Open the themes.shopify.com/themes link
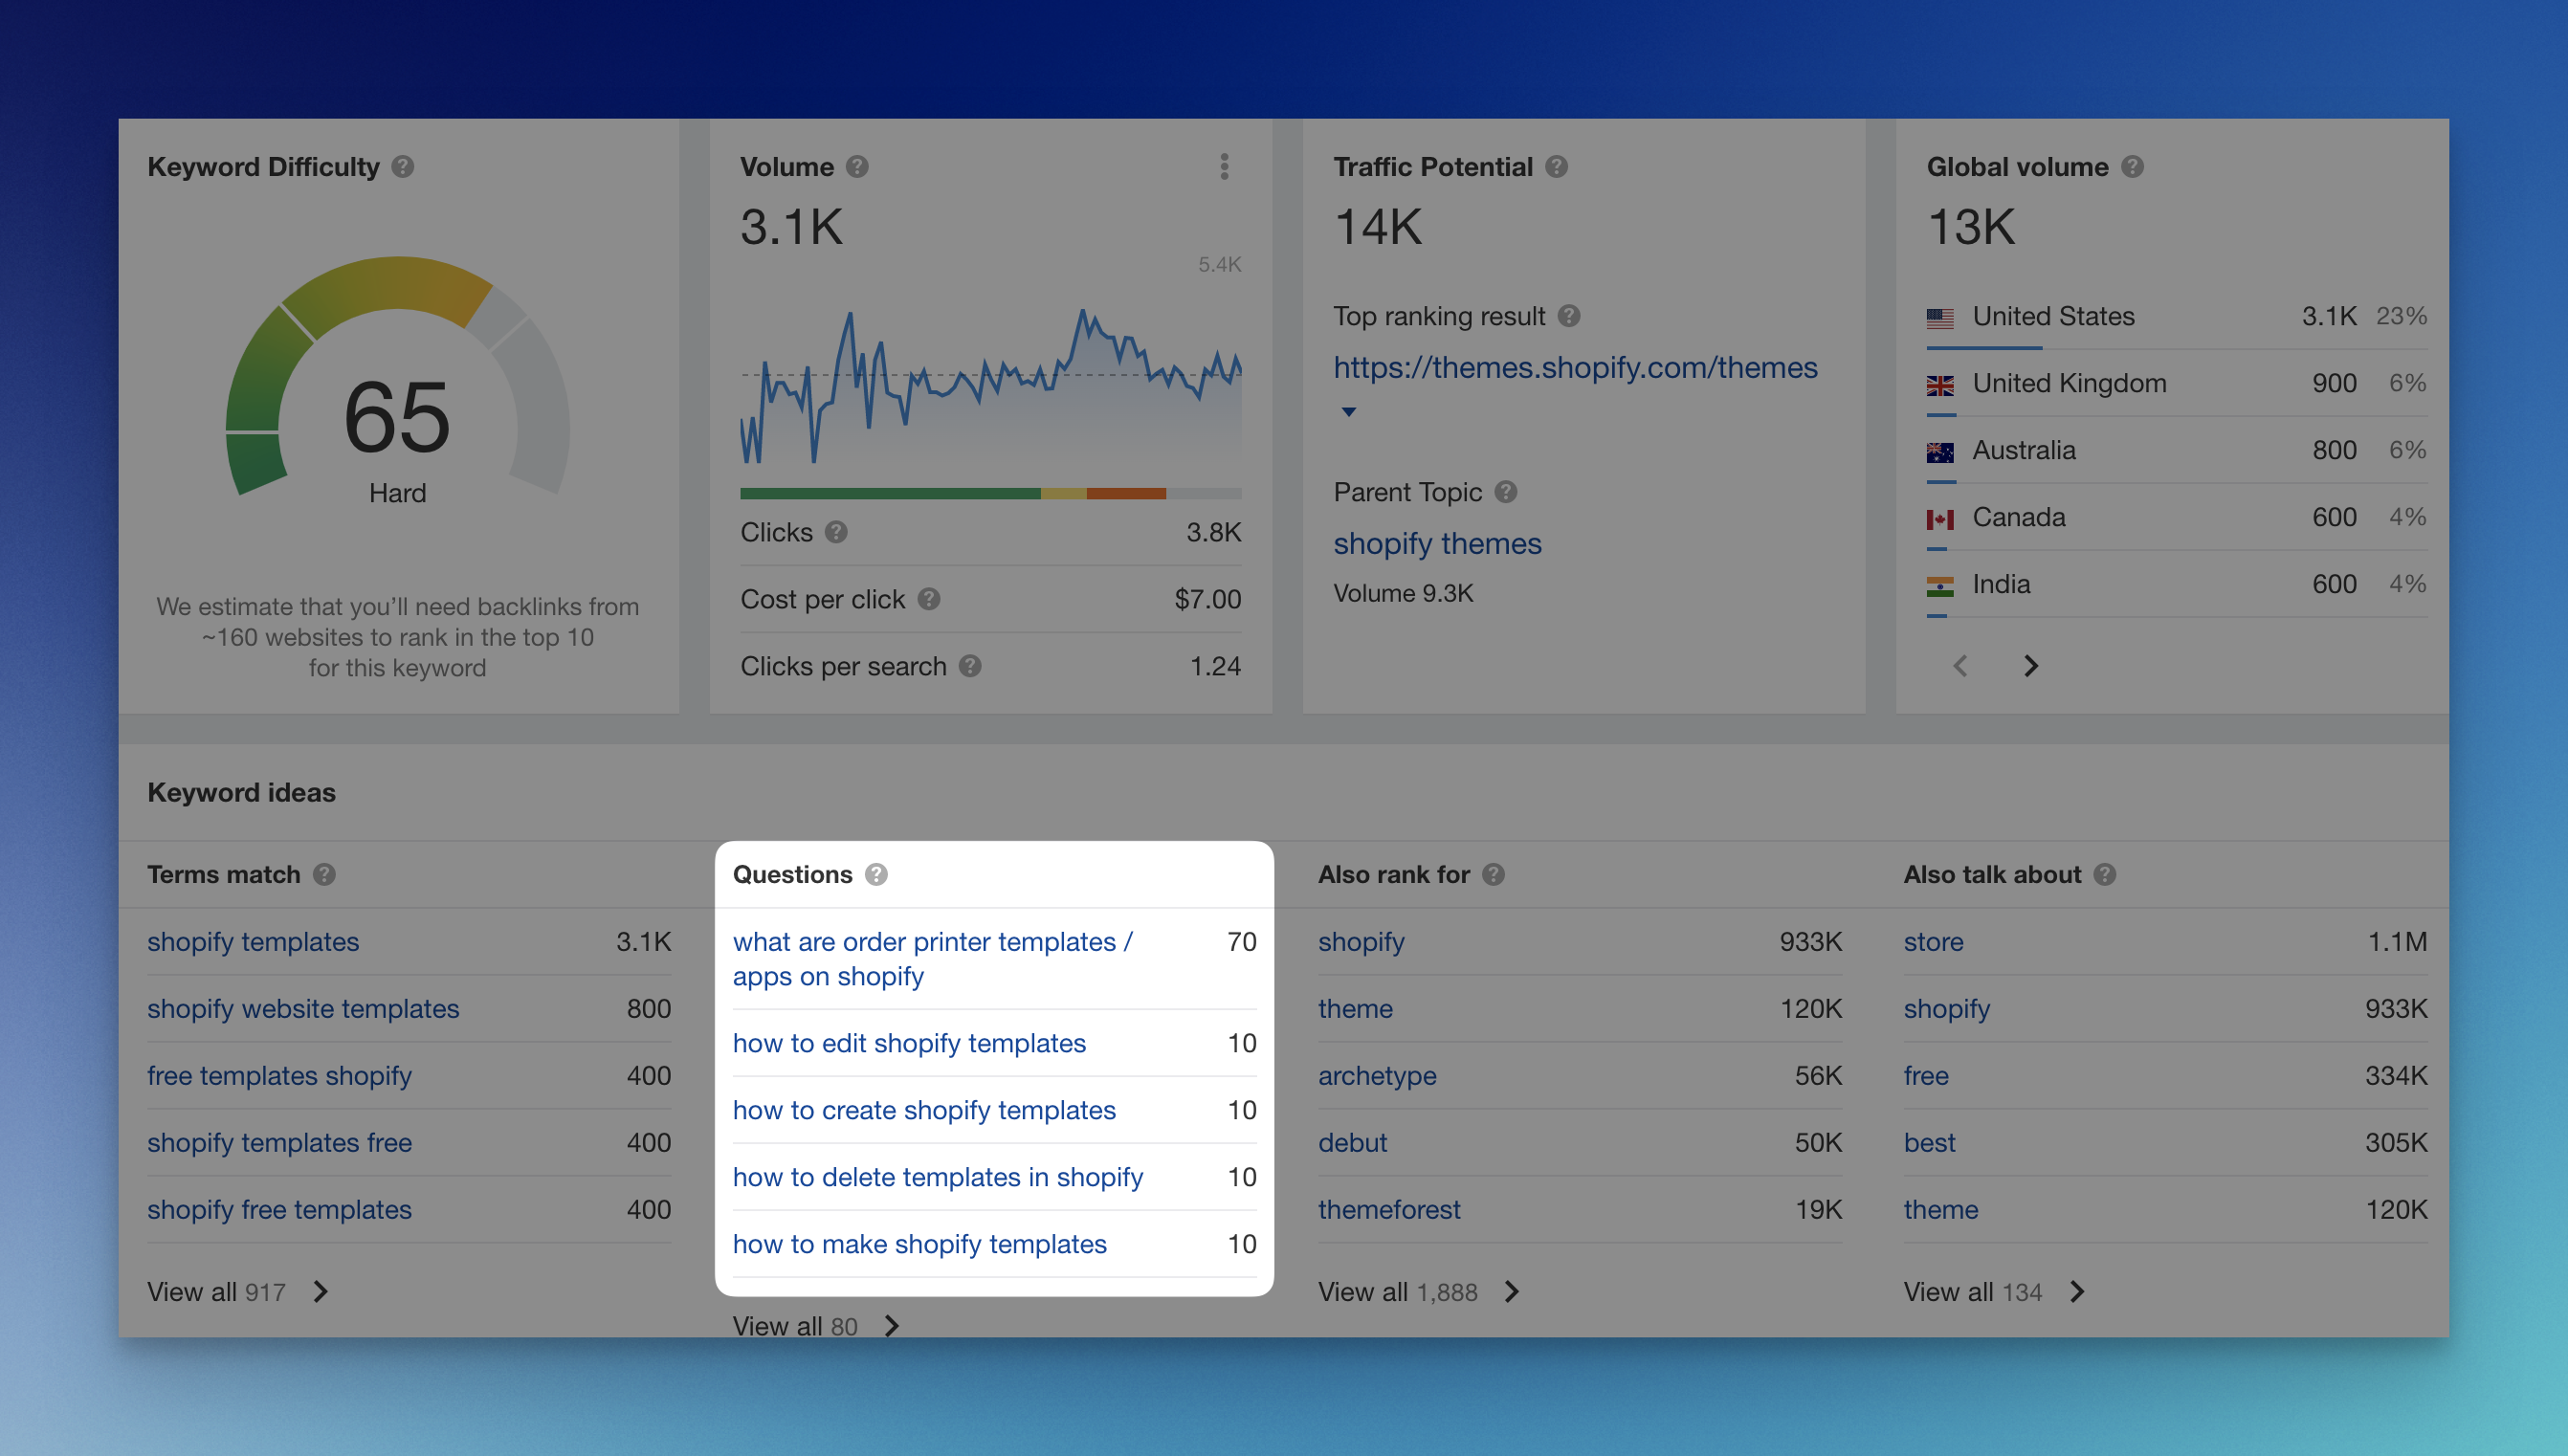Viewport: 2568px width, 1456px height. pos(1575,368)
